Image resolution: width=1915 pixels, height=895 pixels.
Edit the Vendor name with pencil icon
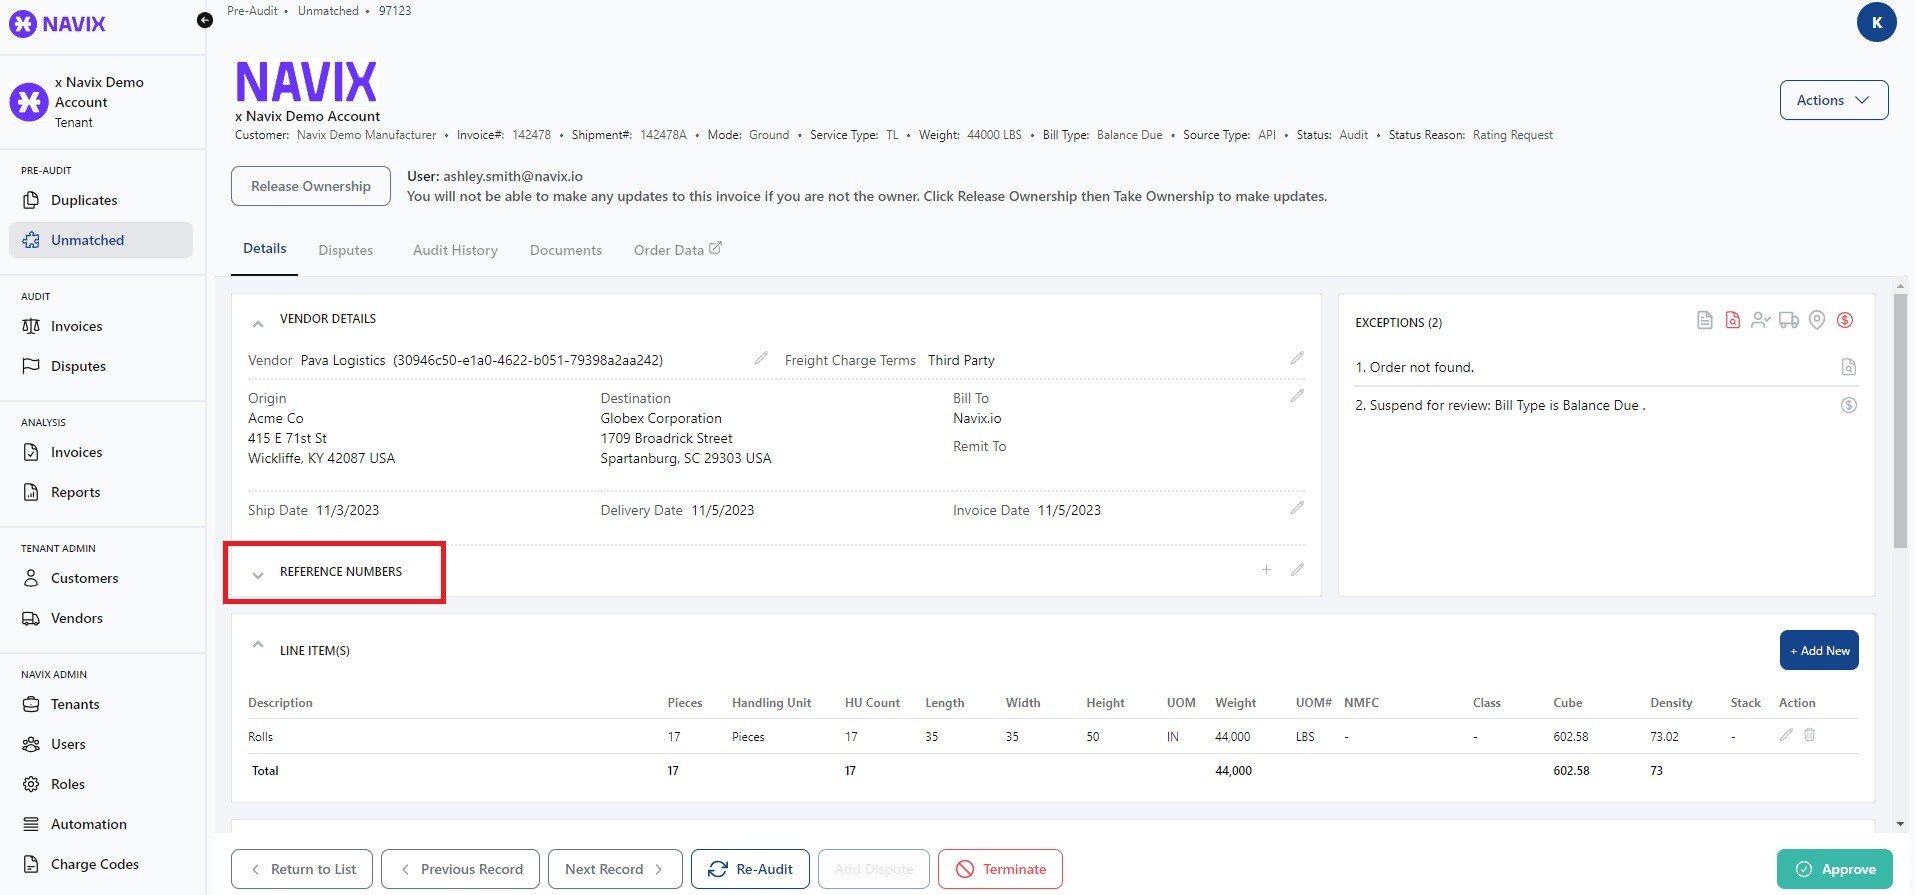pyautogui.click(x=761, y=358)
